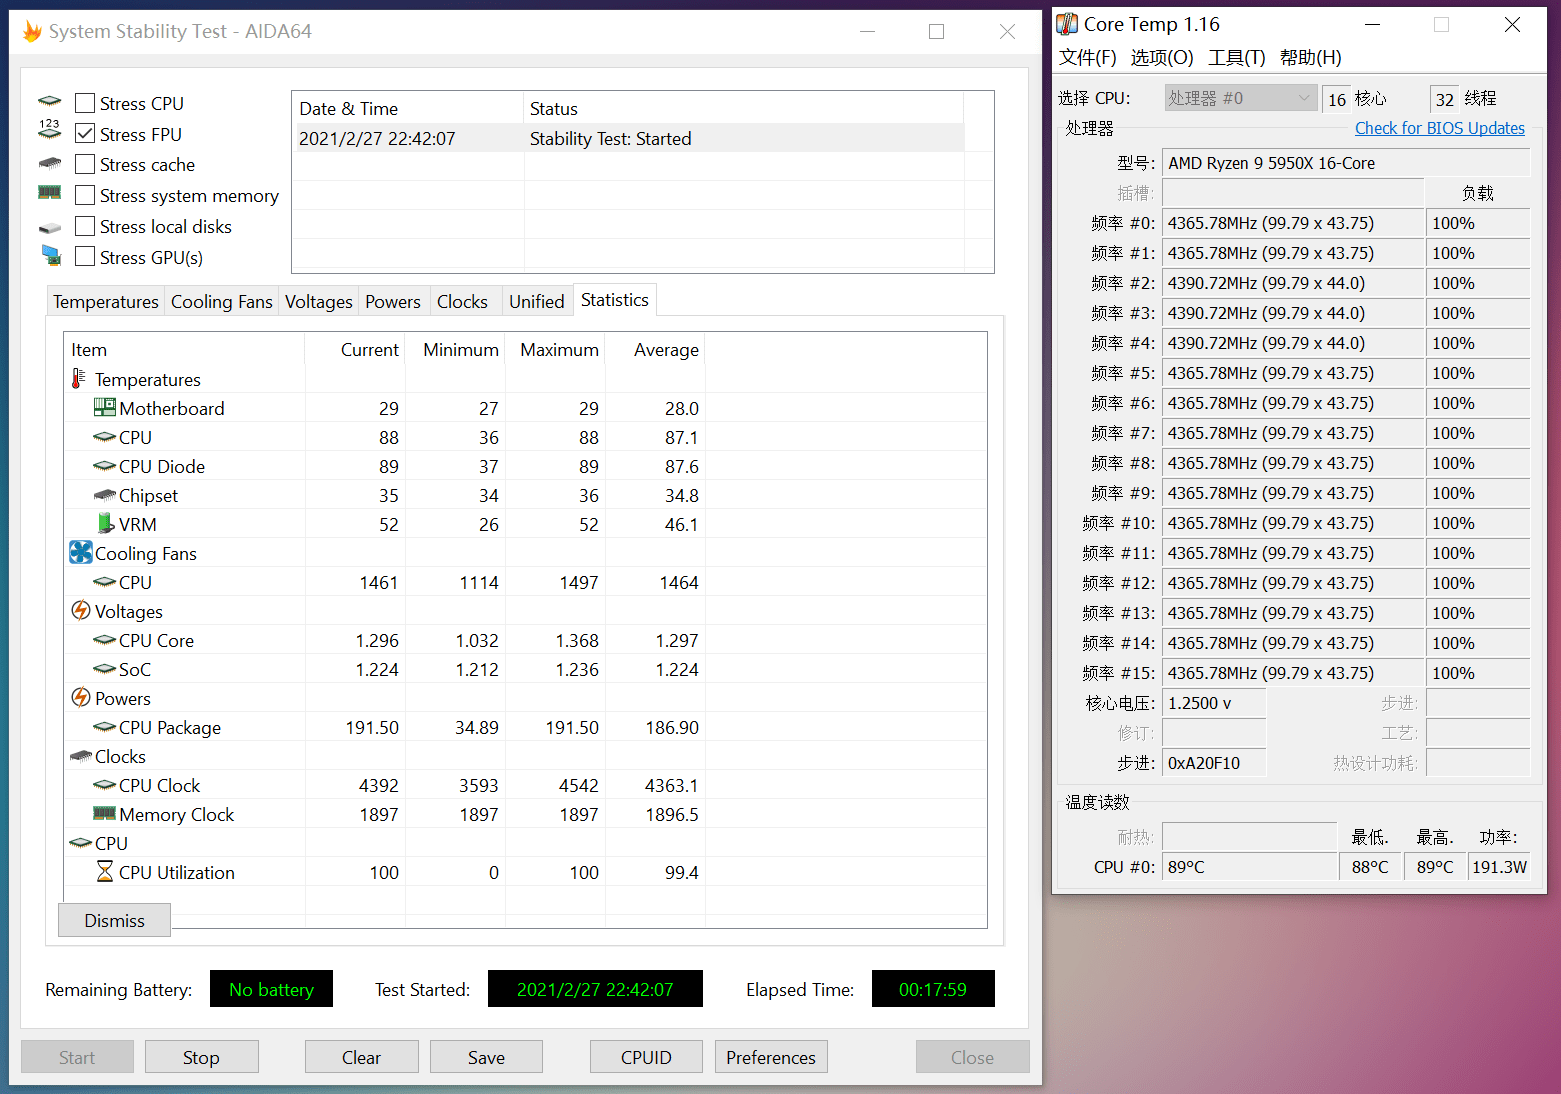Switch to the Temperatures tab
This screenshot has height=1094, width=1561.
pyautogui.click(x=106, y=301)
